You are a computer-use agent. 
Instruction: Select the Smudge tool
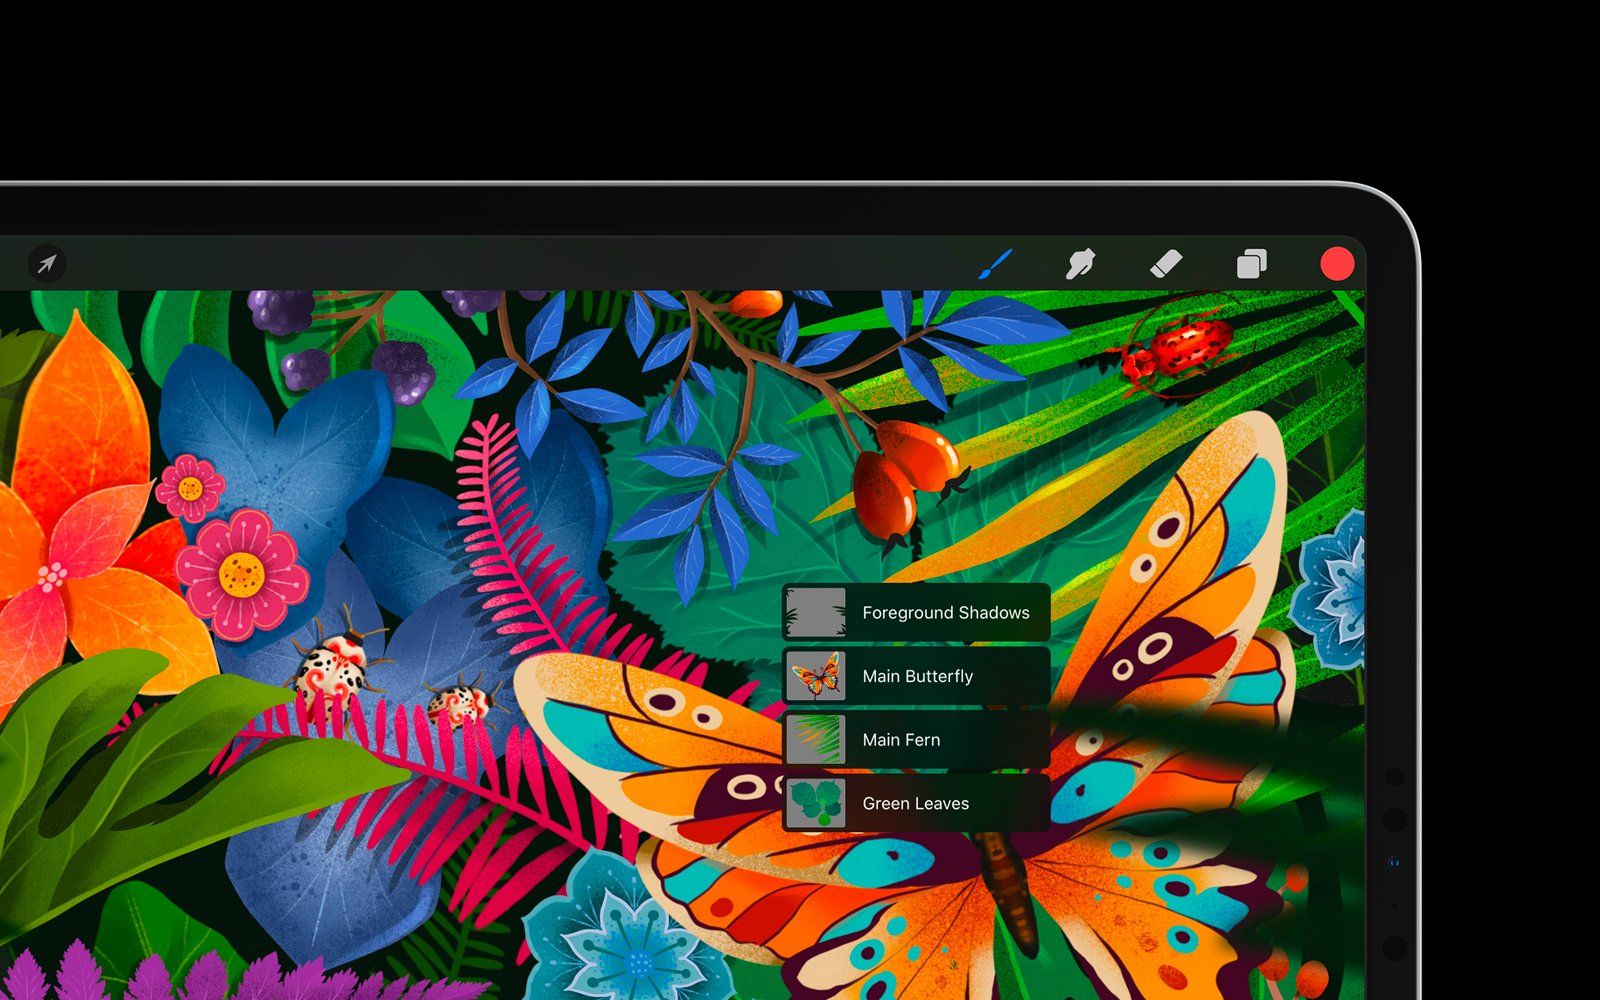(x=1080, y=264)
